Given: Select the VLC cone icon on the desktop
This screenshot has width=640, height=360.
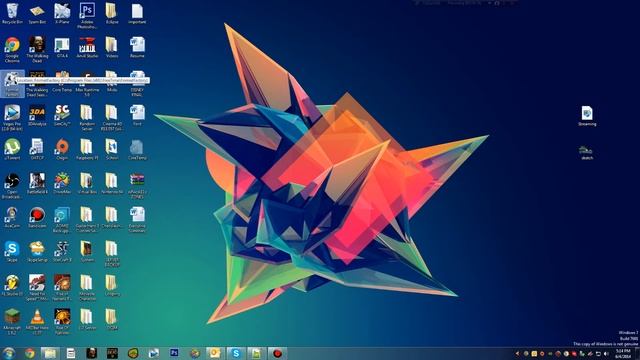Looking at the screenshot, I should tap(37, 322).
